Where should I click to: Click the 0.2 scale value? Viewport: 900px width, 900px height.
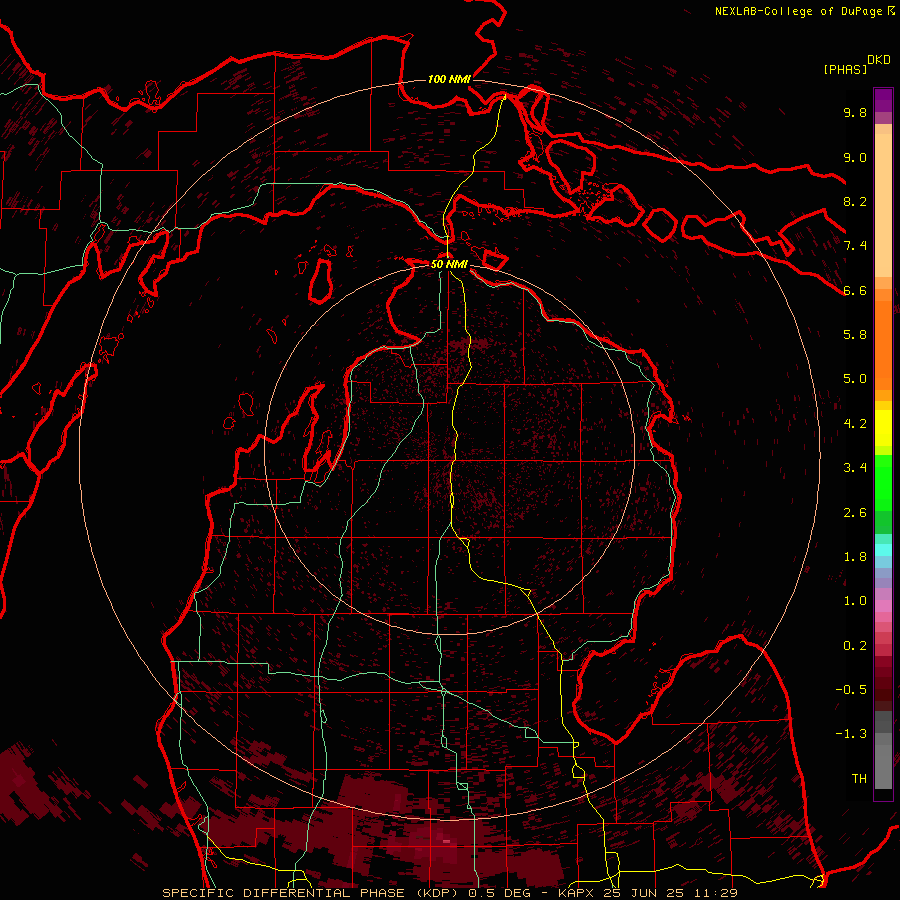tap(855, 646)
